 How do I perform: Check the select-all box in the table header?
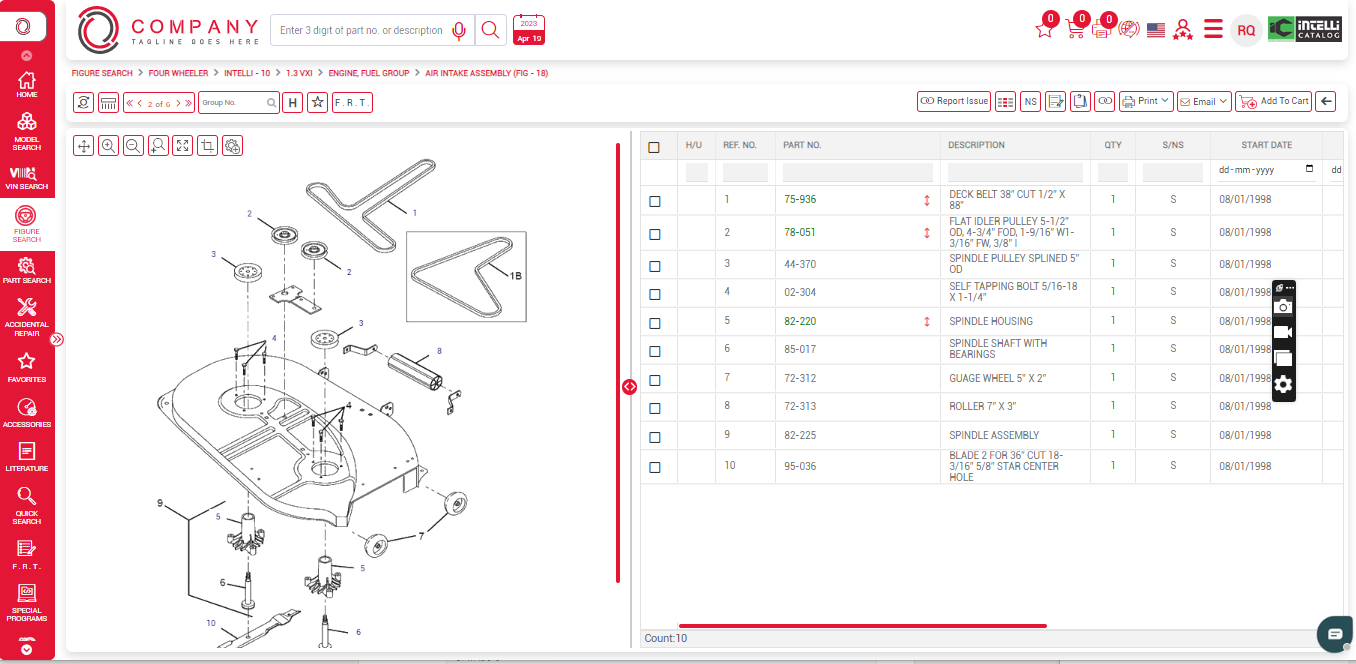coord(655,145)
